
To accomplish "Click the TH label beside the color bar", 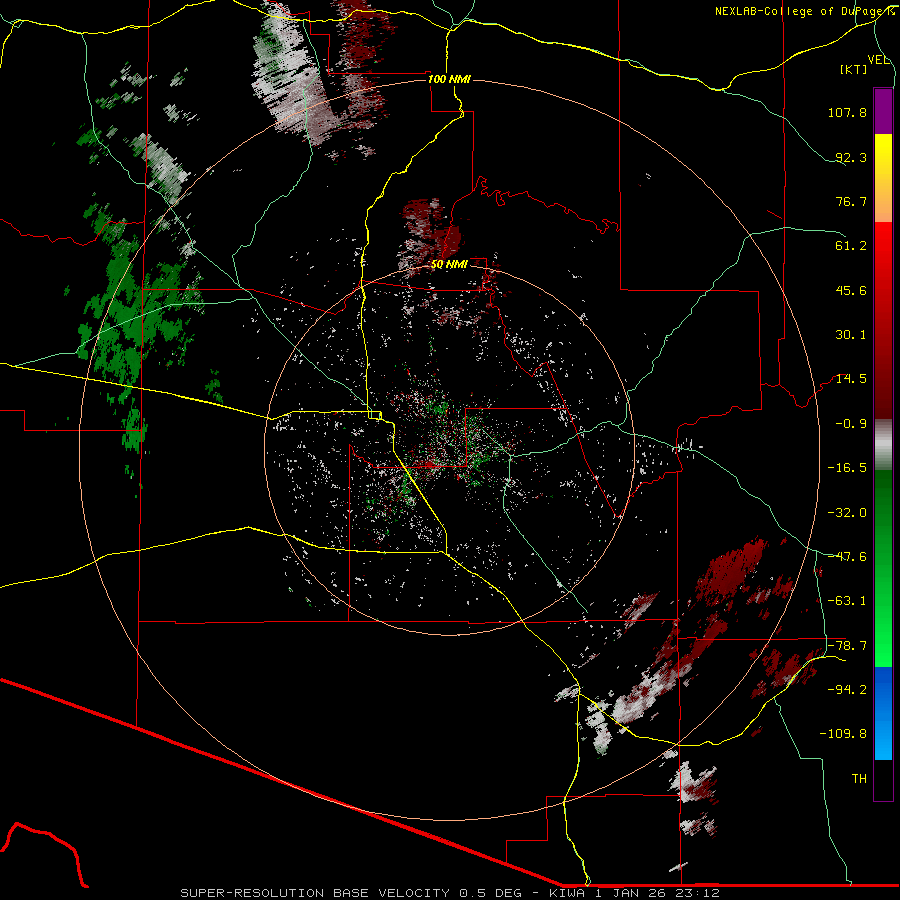I will (859, 779).
